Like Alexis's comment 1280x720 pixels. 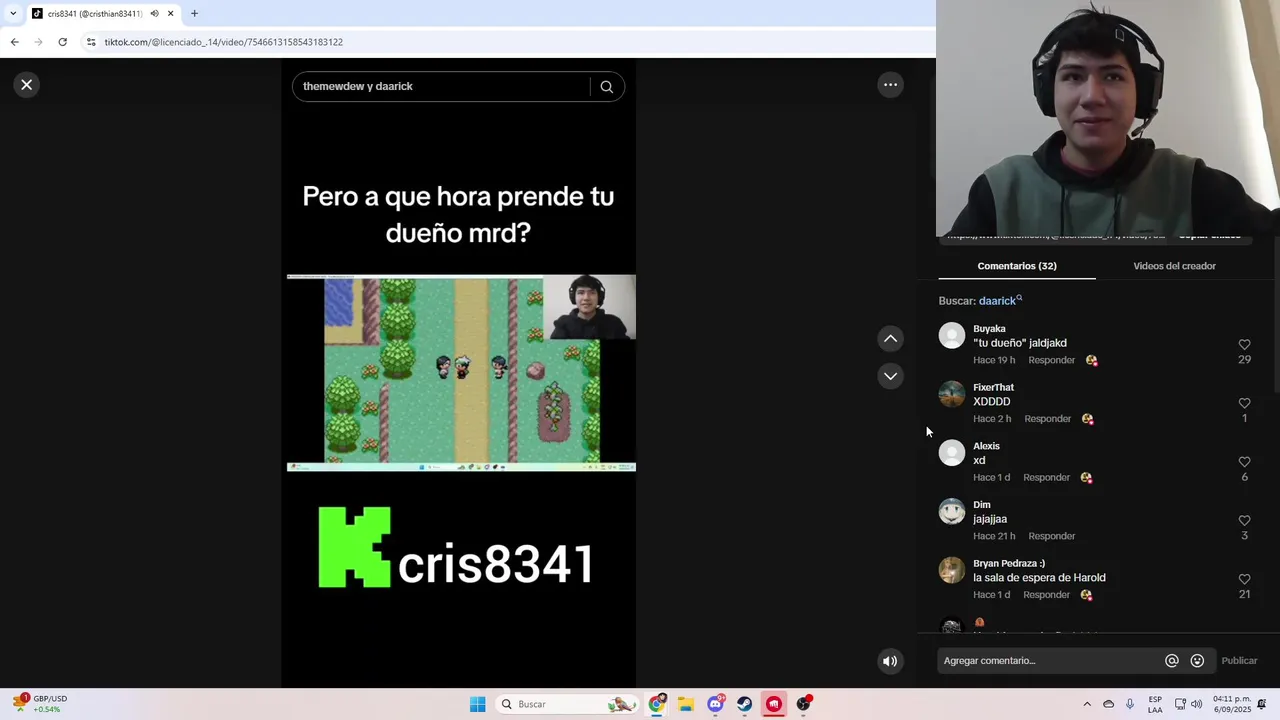pos(1244,462)
